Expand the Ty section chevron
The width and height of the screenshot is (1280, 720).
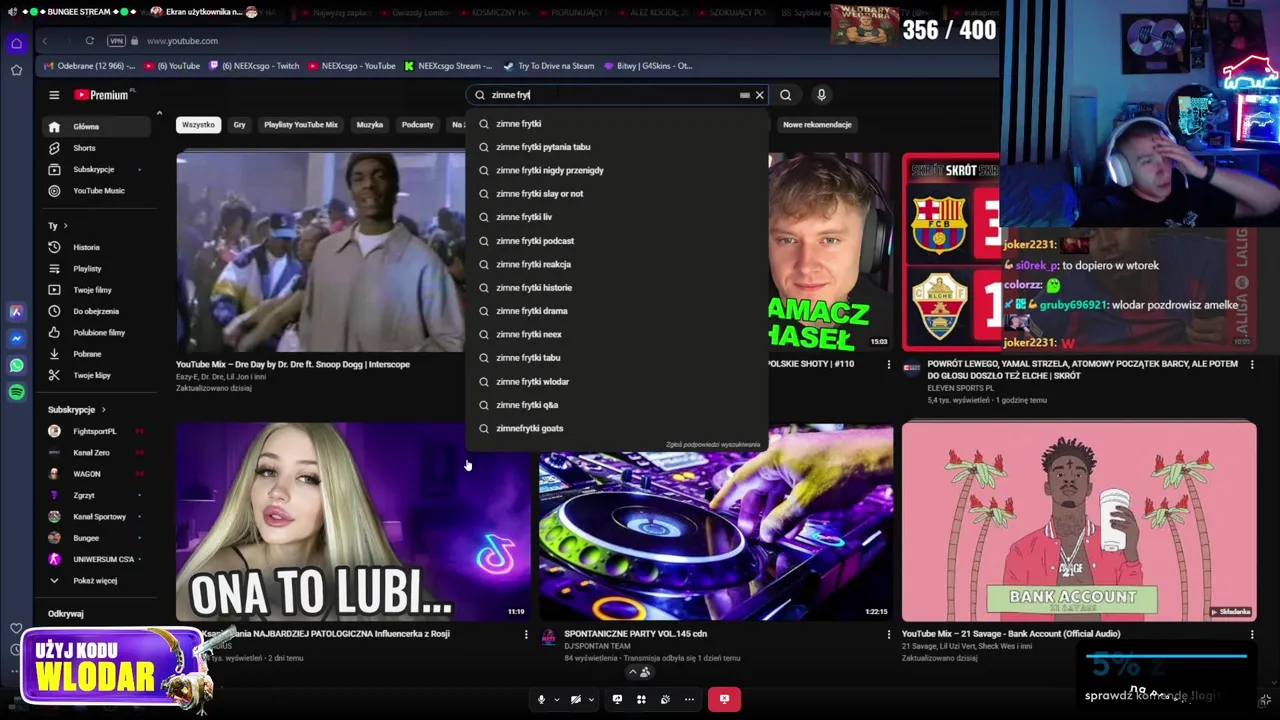[x=66, y=226]
